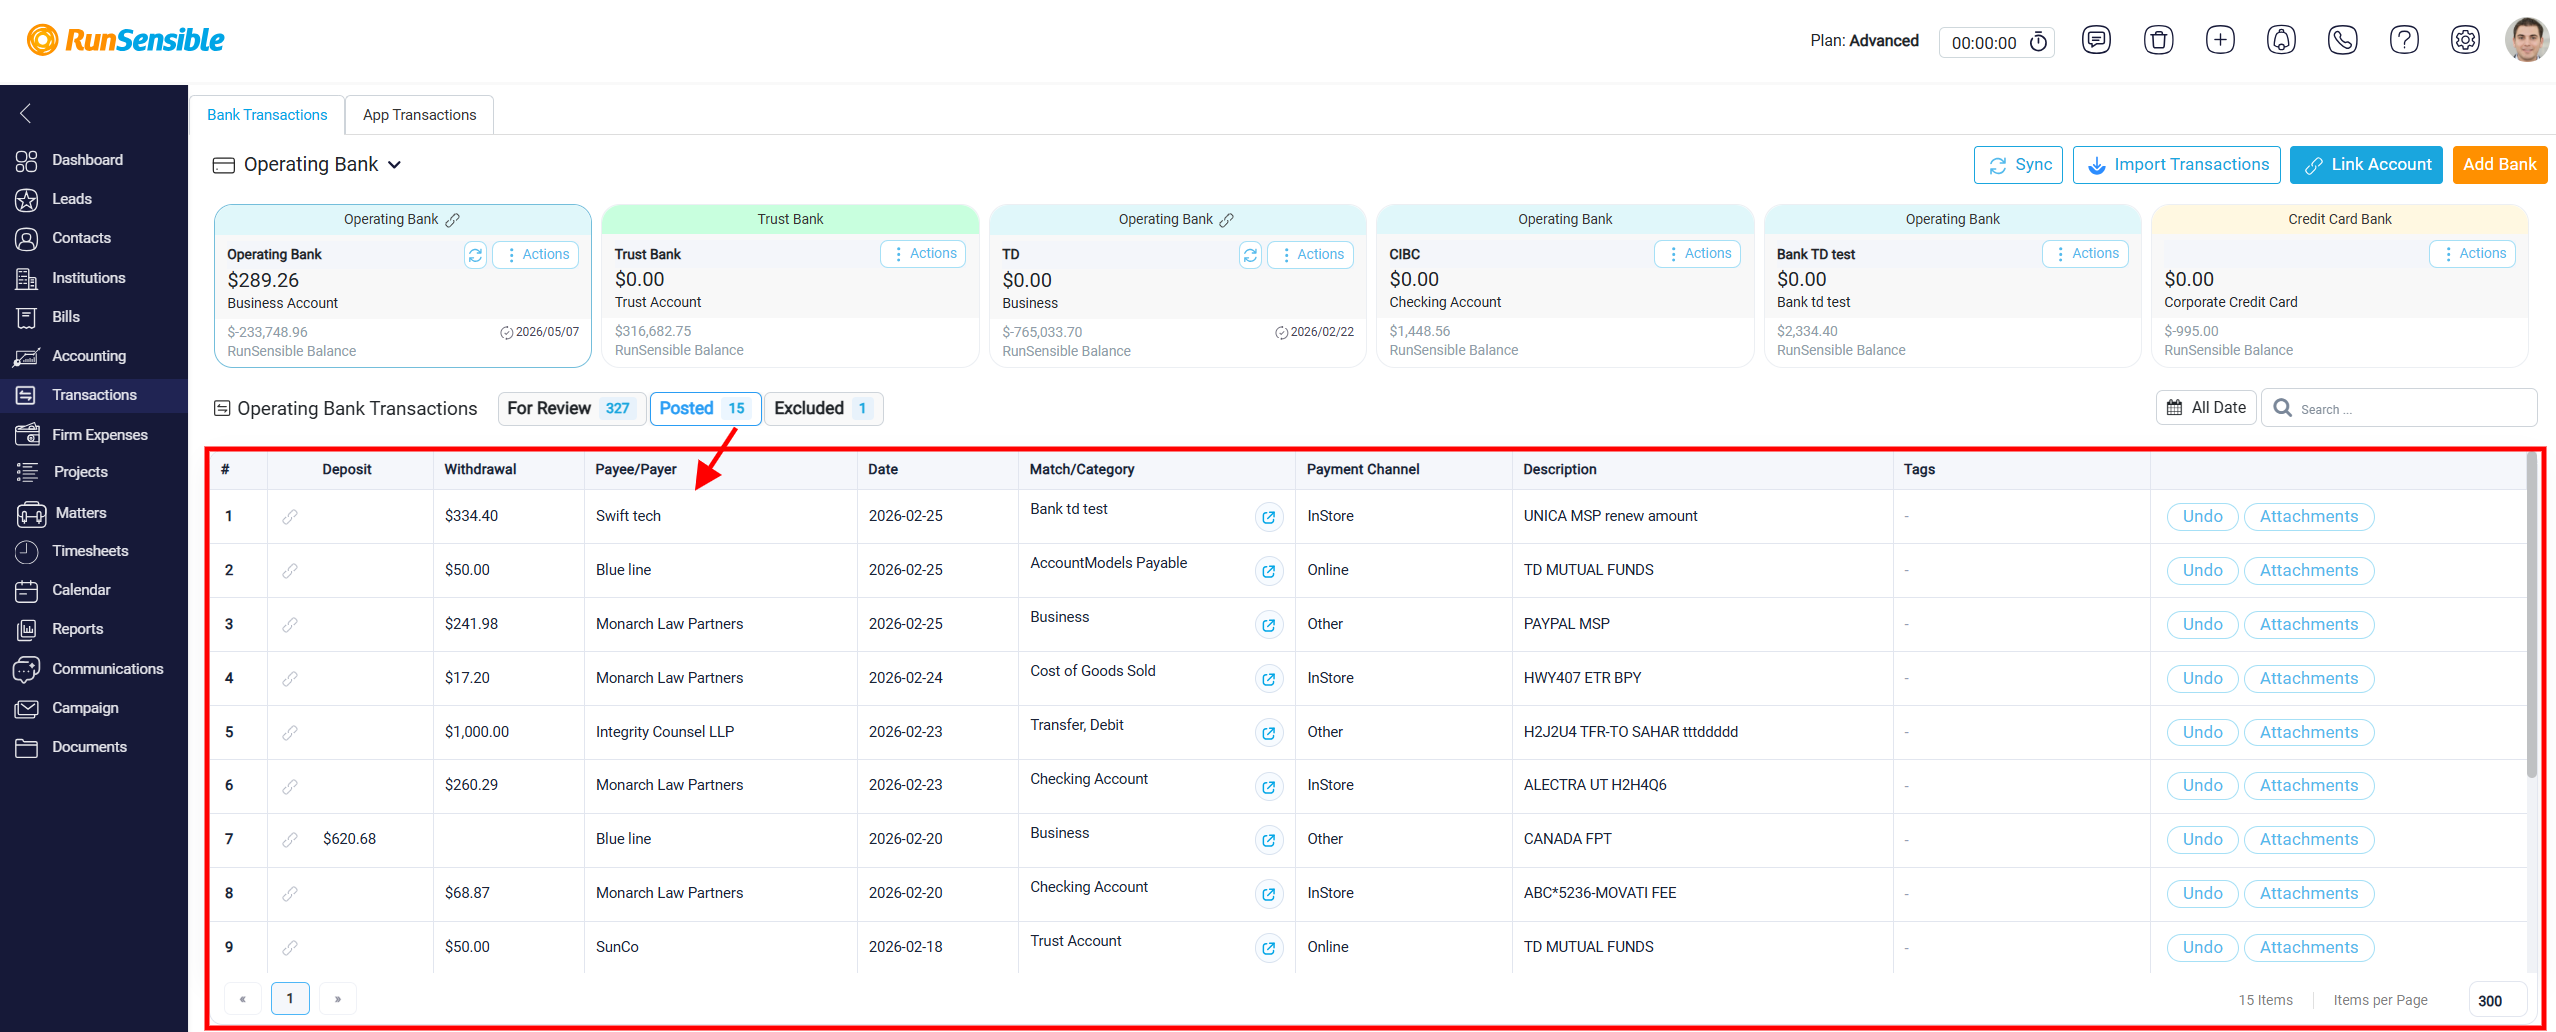This screenshot has height=1032, width=2556.
Task: Click link icon in row 7
Action: pyautogui.click(x=290, y=840)
